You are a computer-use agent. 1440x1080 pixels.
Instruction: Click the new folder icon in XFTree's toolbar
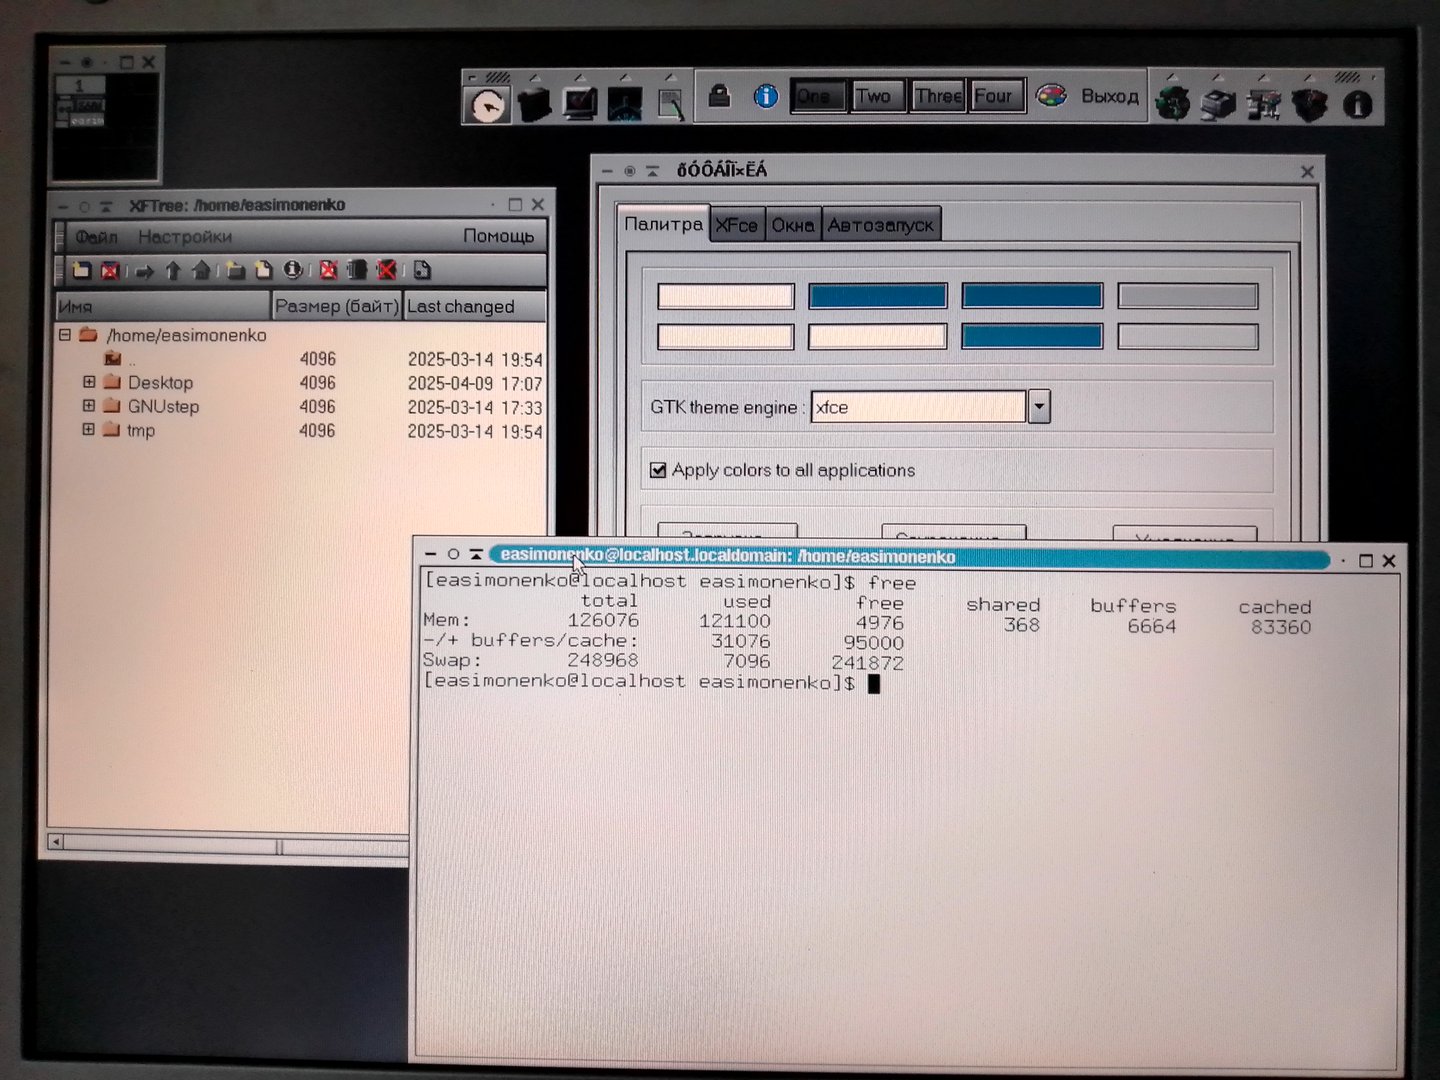[x=235, y=270]
